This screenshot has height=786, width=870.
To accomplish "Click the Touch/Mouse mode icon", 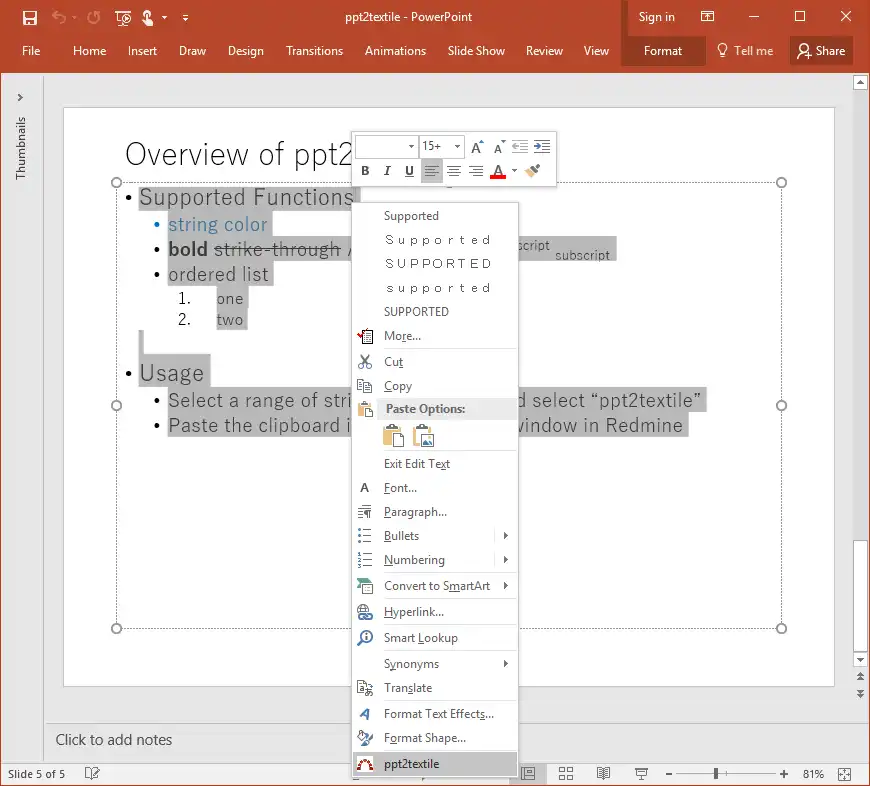I will point(148,18).
